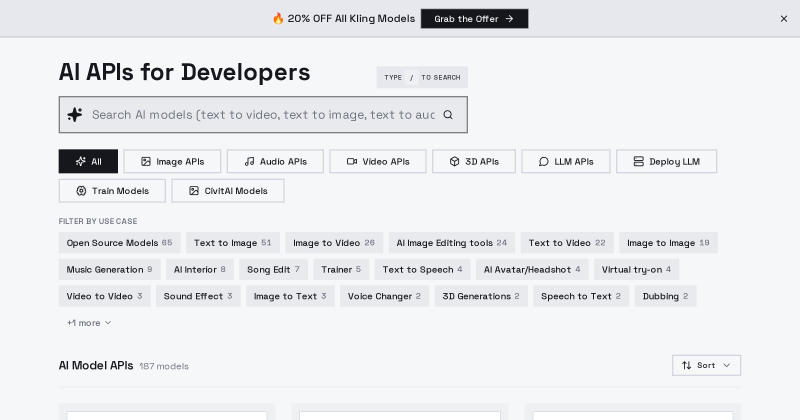
Task: Click the sparkle icon on the All tab
Action: (x=81, y=161)
